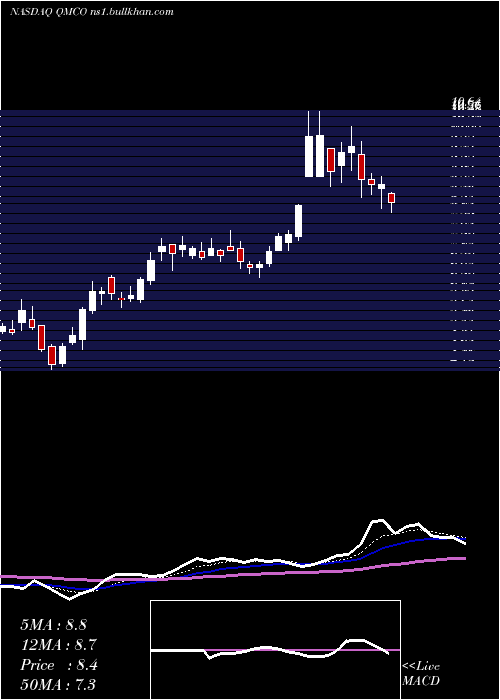Click the <<Live MACD label
Image resolution: width=500 pixels, height=700 pixels.
click(x=421, y=674)
